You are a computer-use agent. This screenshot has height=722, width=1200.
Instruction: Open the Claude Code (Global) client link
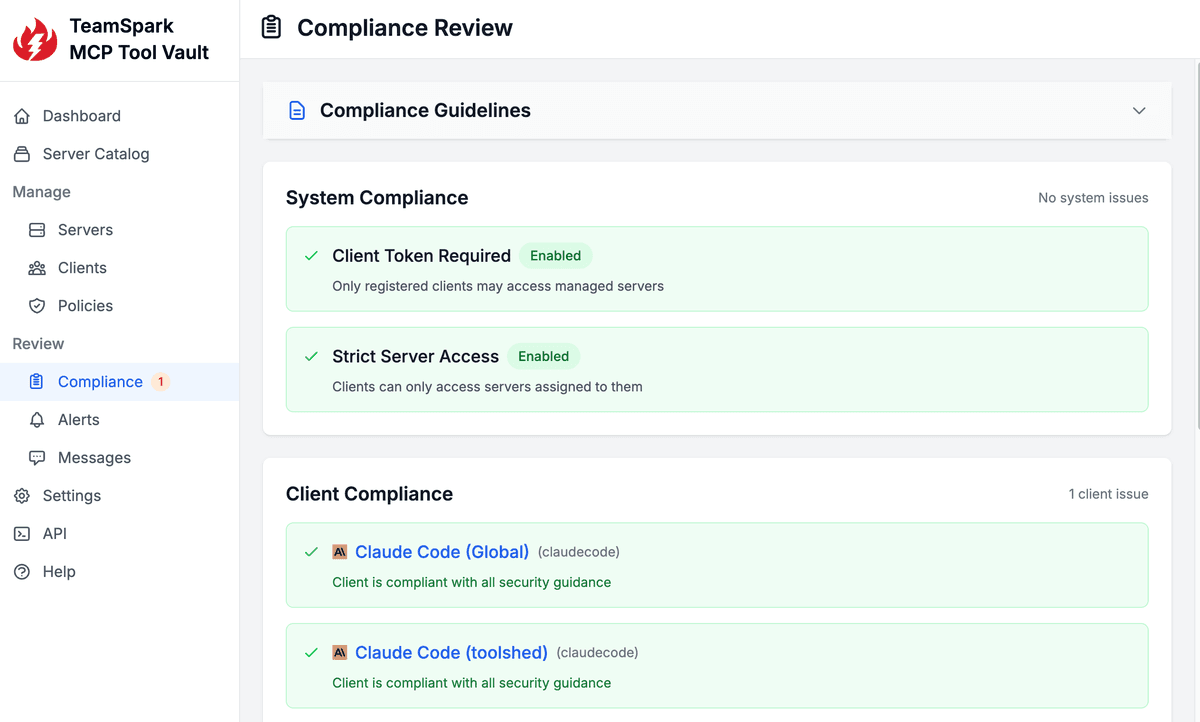pyautogui.click(x=442, y=551)
